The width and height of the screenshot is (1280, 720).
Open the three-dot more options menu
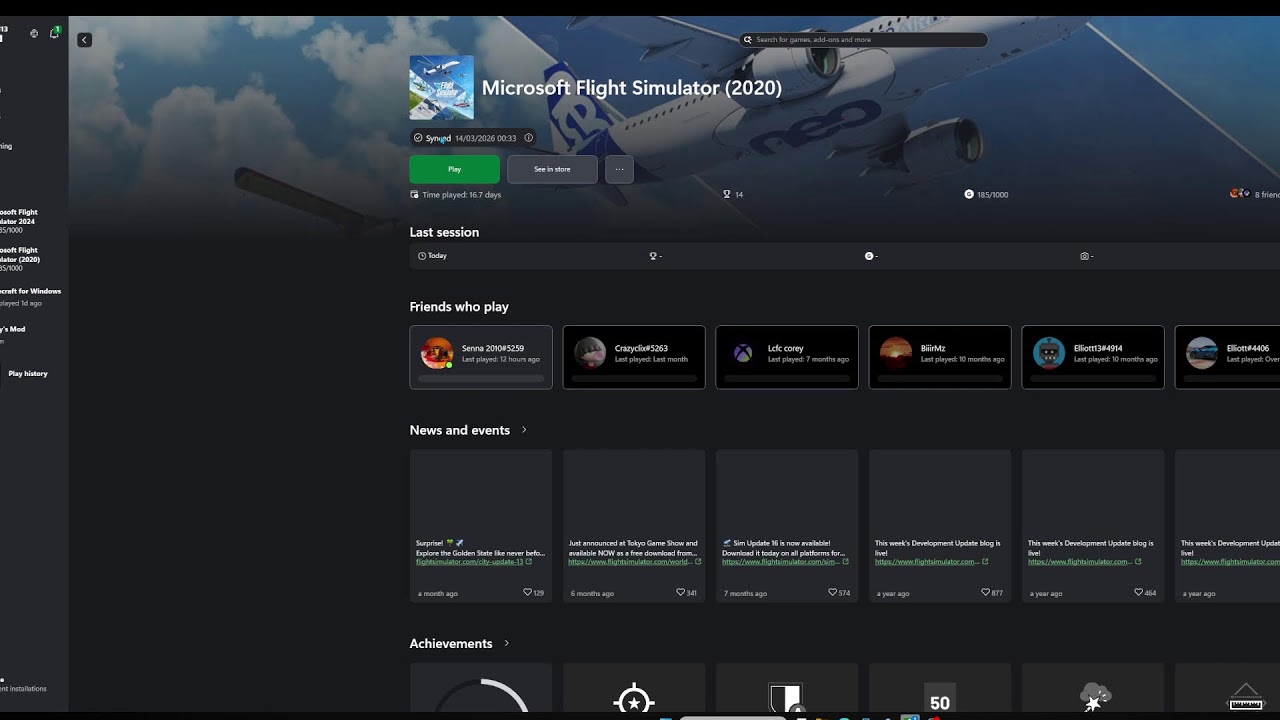[x=619, y=169]
